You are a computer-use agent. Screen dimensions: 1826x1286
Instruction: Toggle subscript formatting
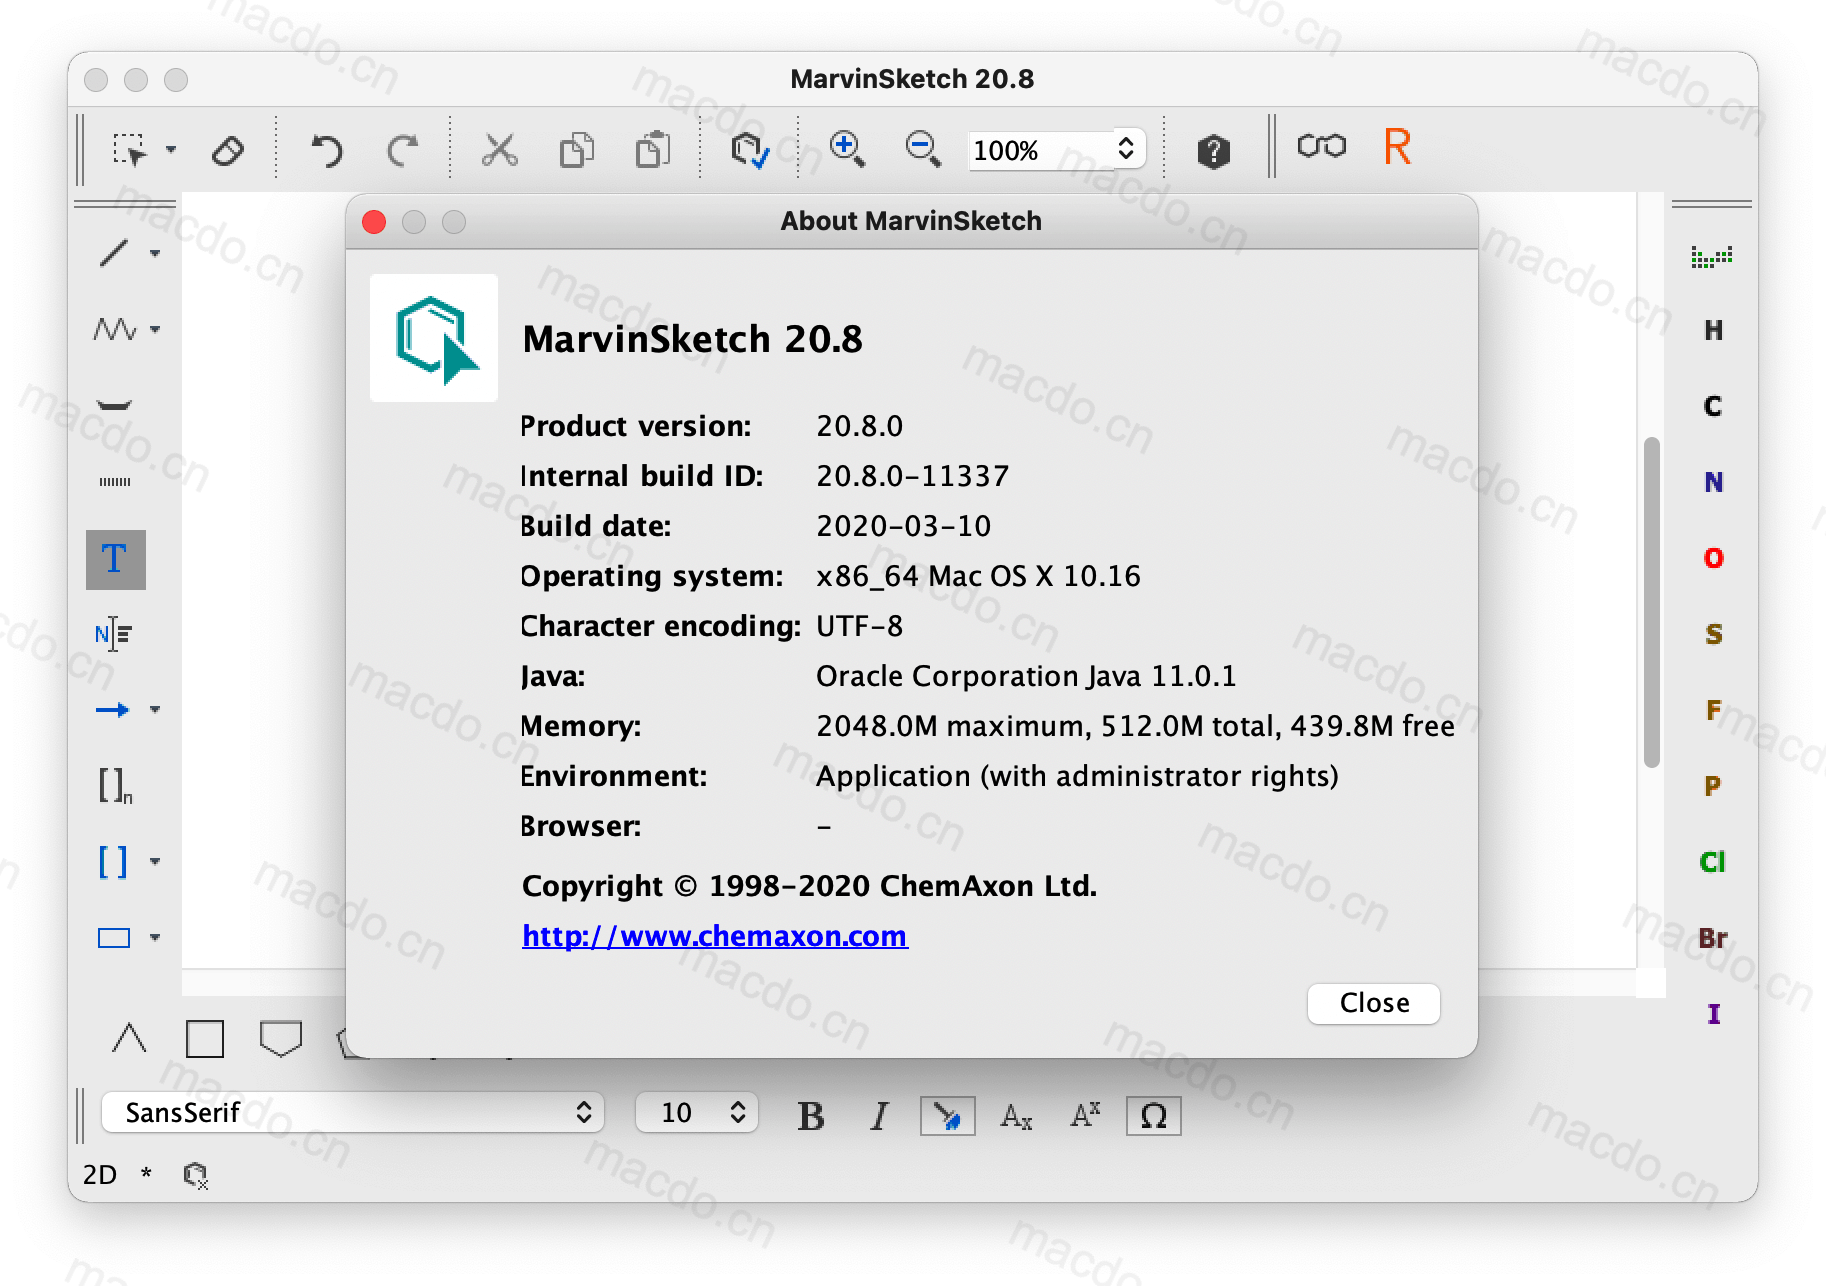(x=1016, y=1116)
